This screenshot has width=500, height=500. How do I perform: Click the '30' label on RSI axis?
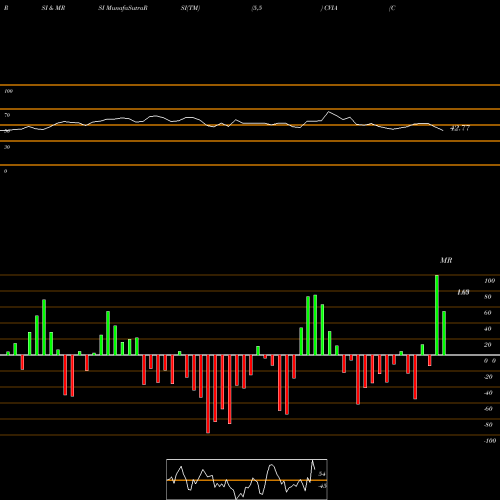7,147
